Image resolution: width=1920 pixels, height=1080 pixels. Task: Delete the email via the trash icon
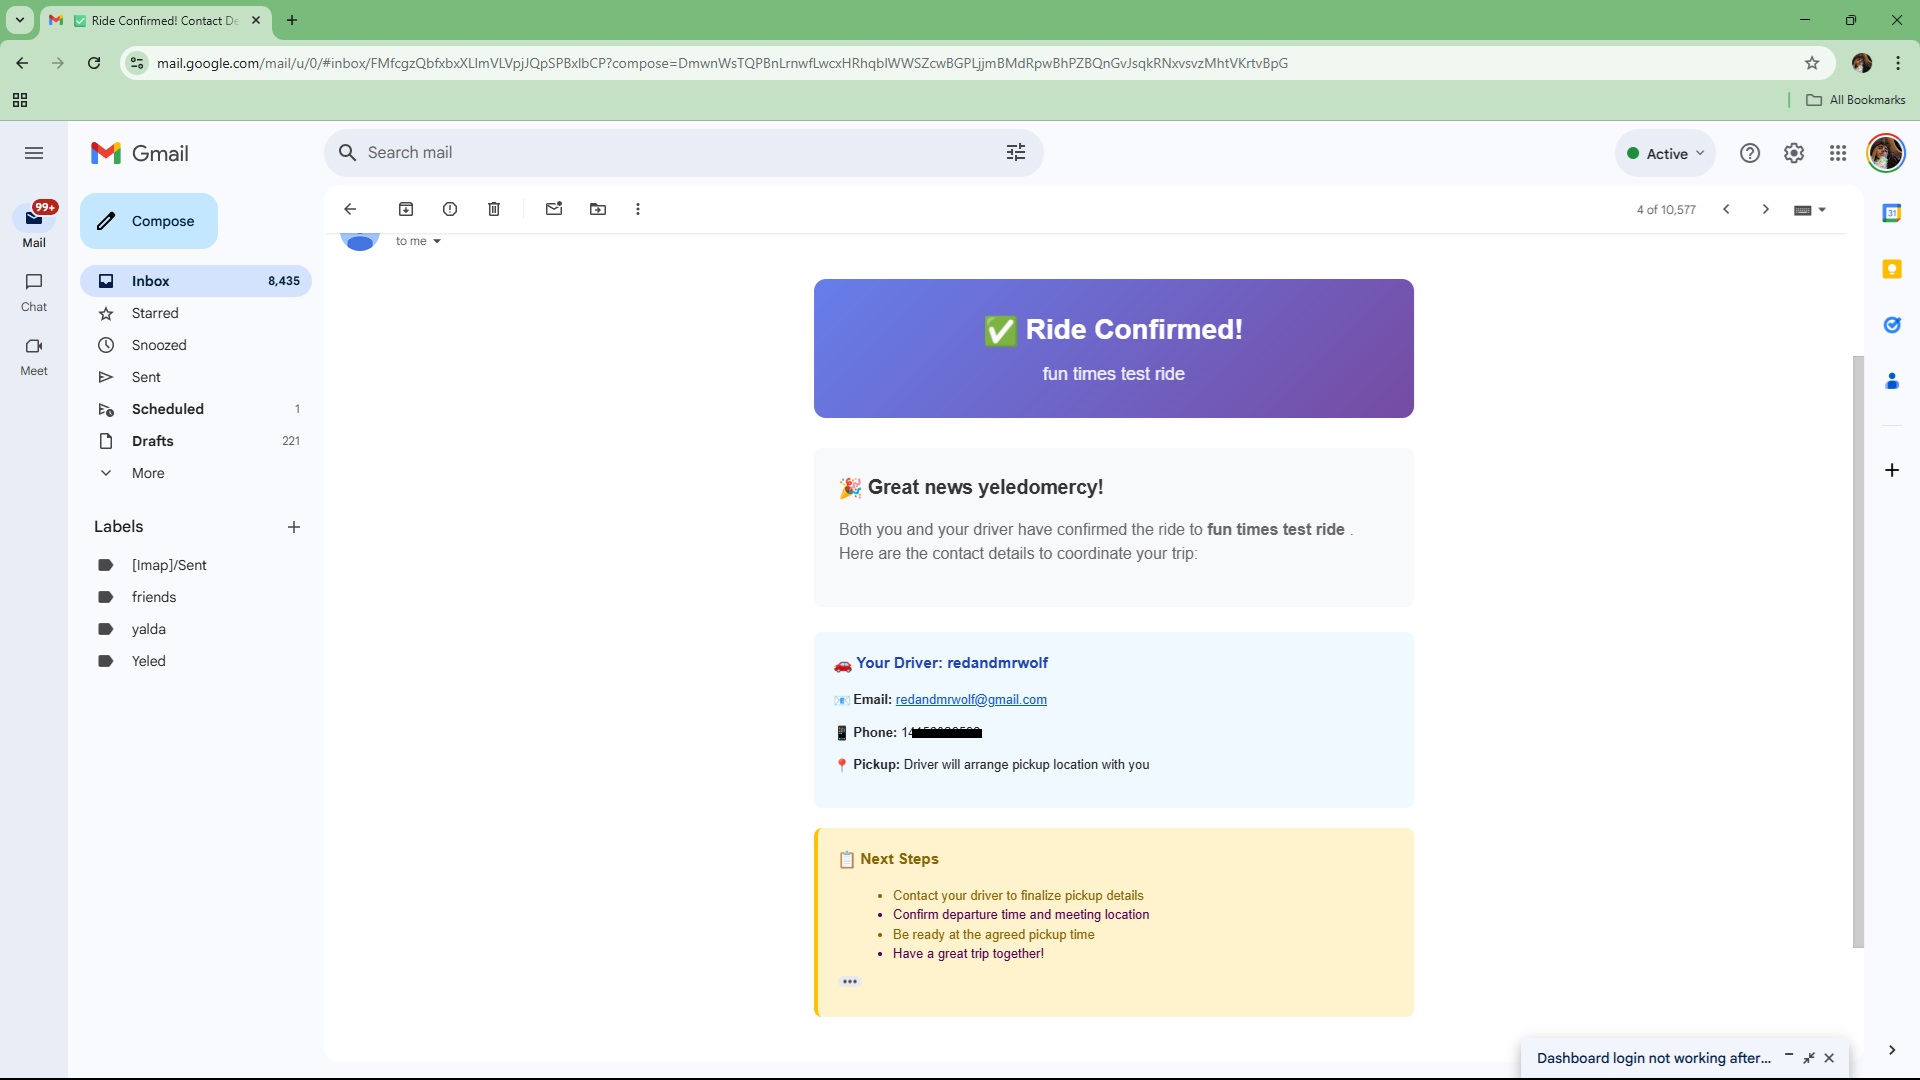494,209
